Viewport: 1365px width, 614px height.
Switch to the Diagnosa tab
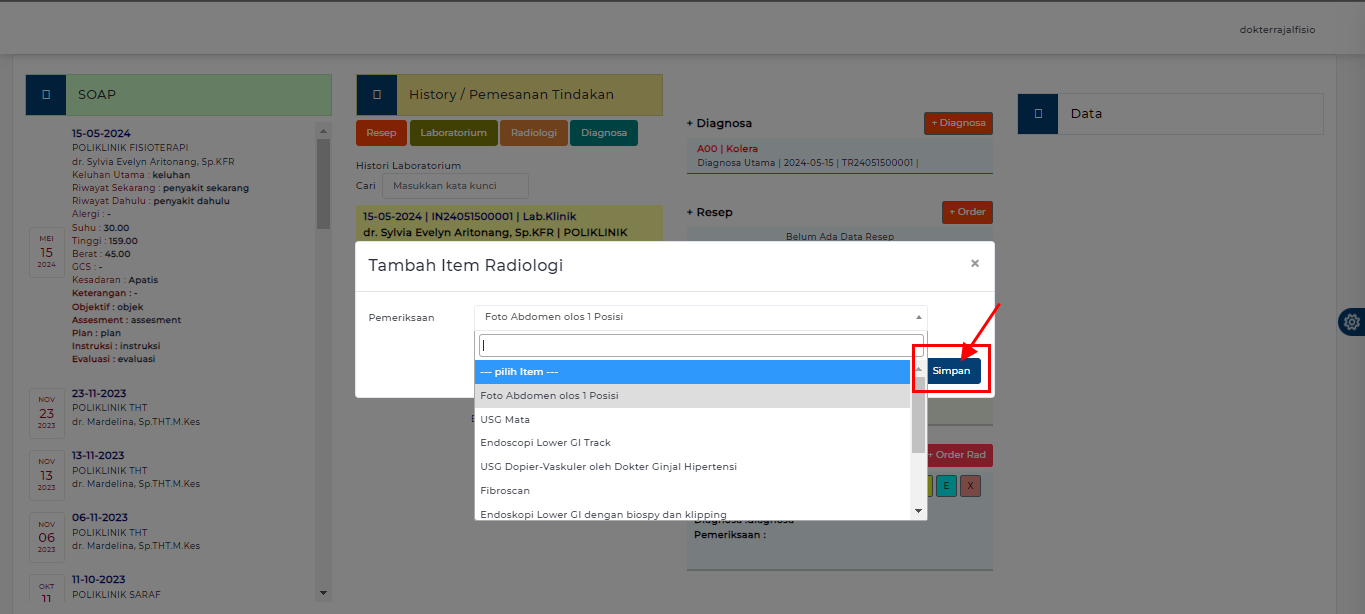(x=603, y=132)
